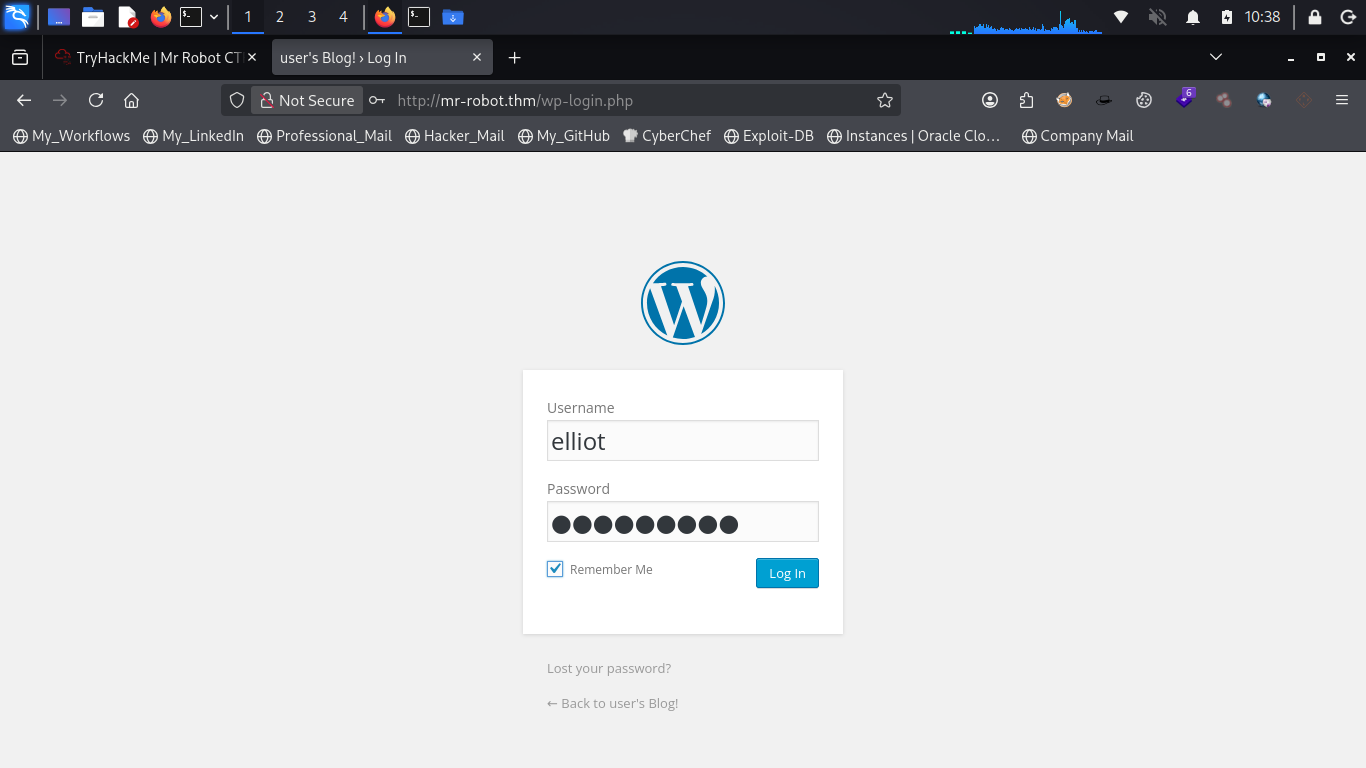The width and height of the screenshot is (1366, 768).
Task: Open Firefox View recent browsing button
Action: point(20,58)
